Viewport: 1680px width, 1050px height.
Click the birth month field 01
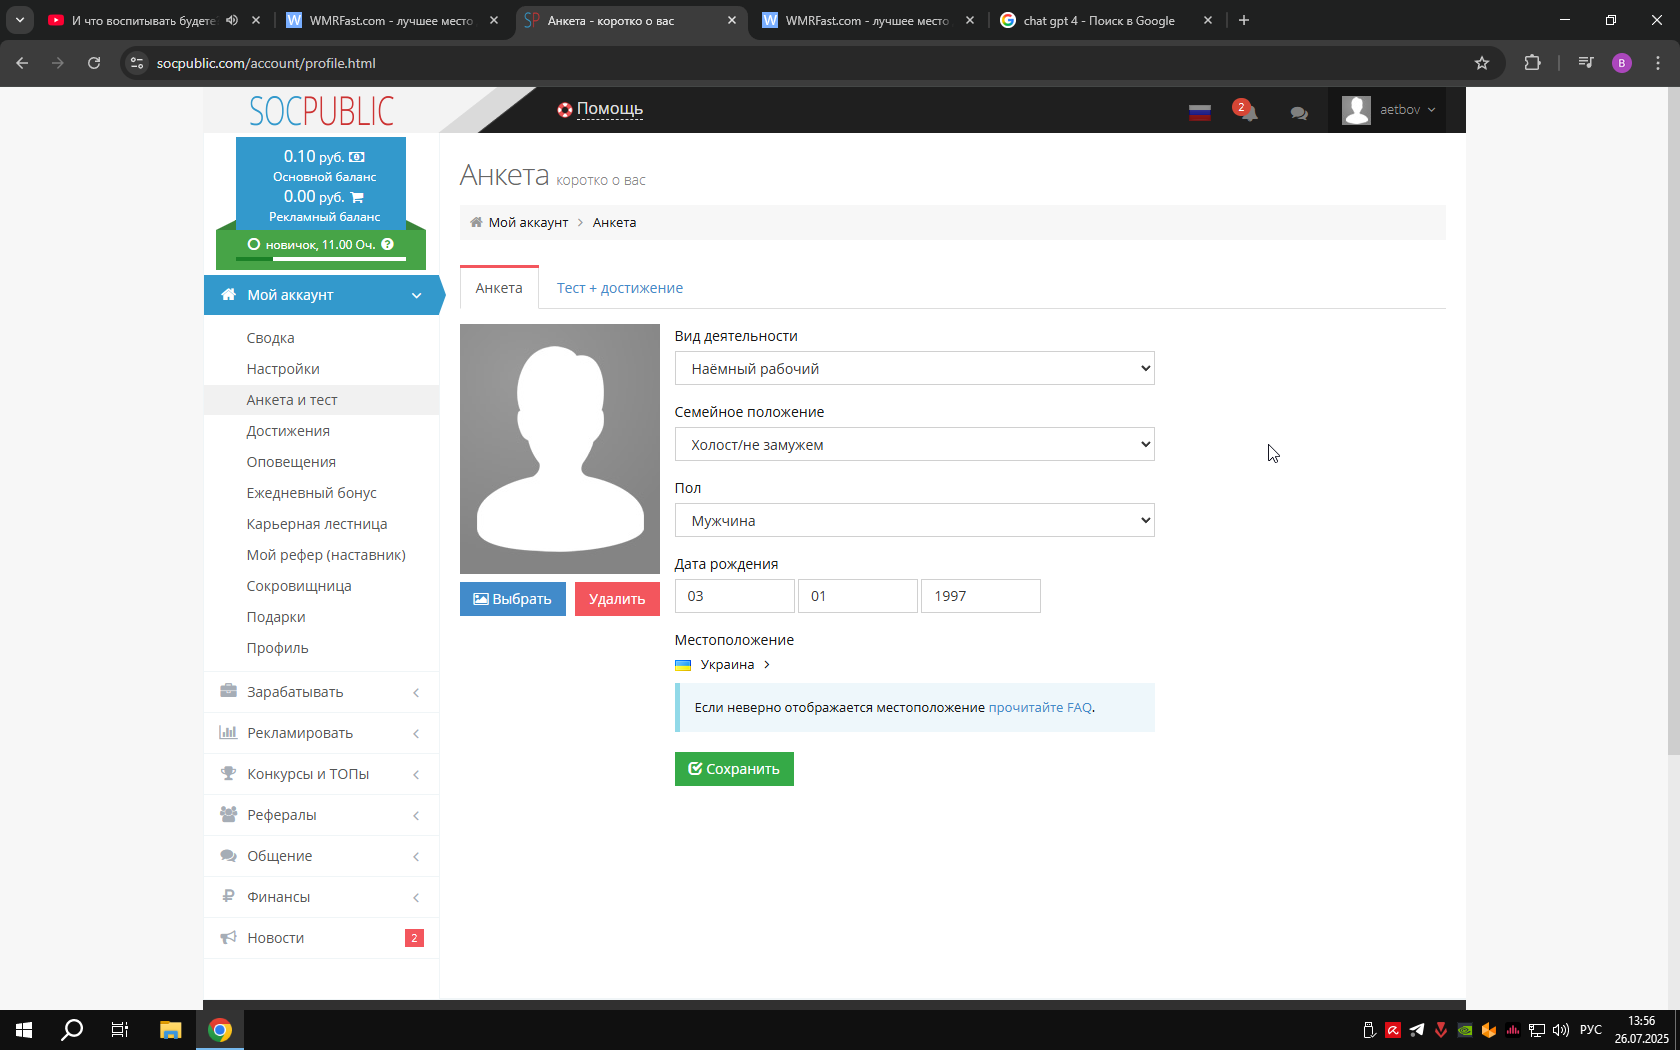(857, 596)
